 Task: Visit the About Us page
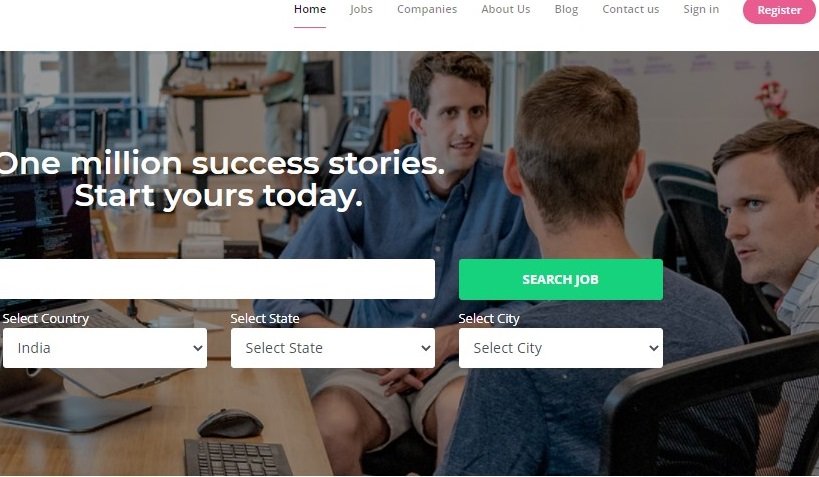pos(506,9)
